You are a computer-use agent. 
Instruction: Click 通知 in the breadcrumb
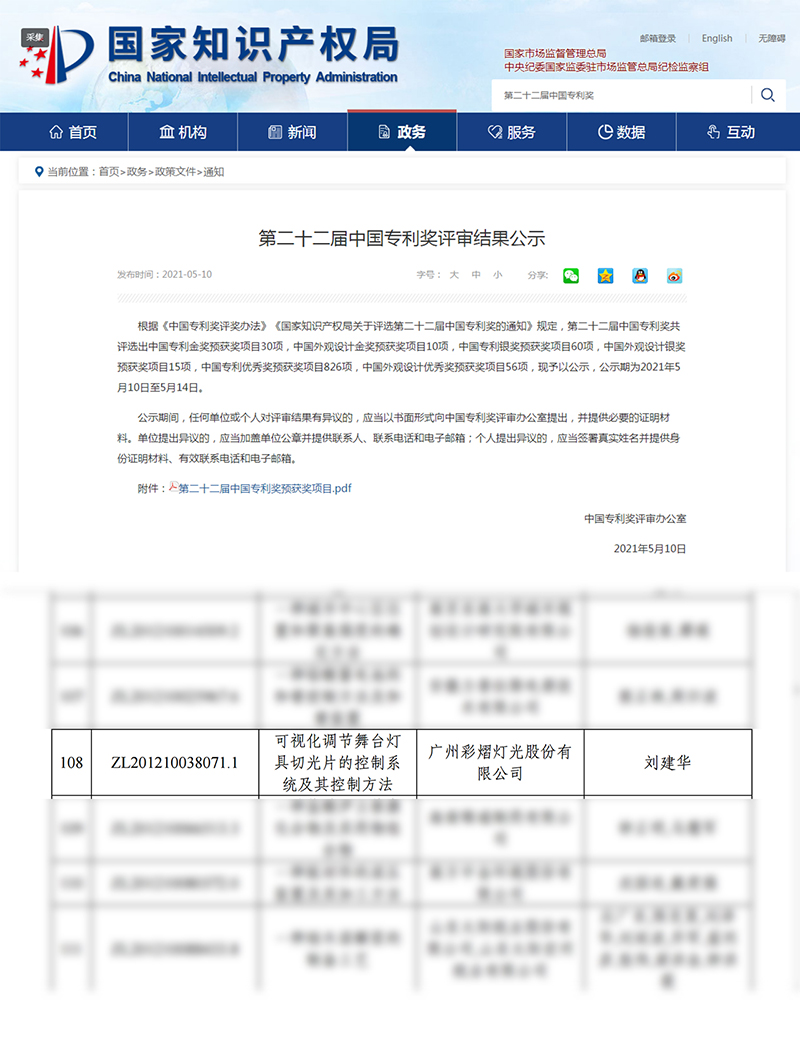point(214,172)
